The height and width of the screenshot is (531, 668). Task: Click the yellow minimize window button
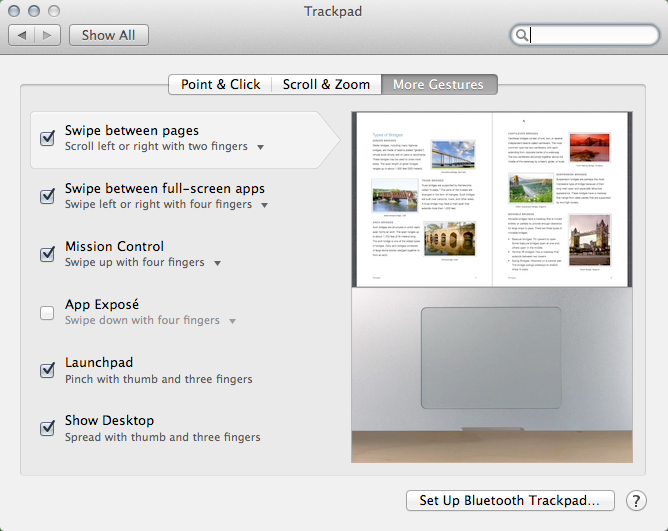(x=36, y=11)
